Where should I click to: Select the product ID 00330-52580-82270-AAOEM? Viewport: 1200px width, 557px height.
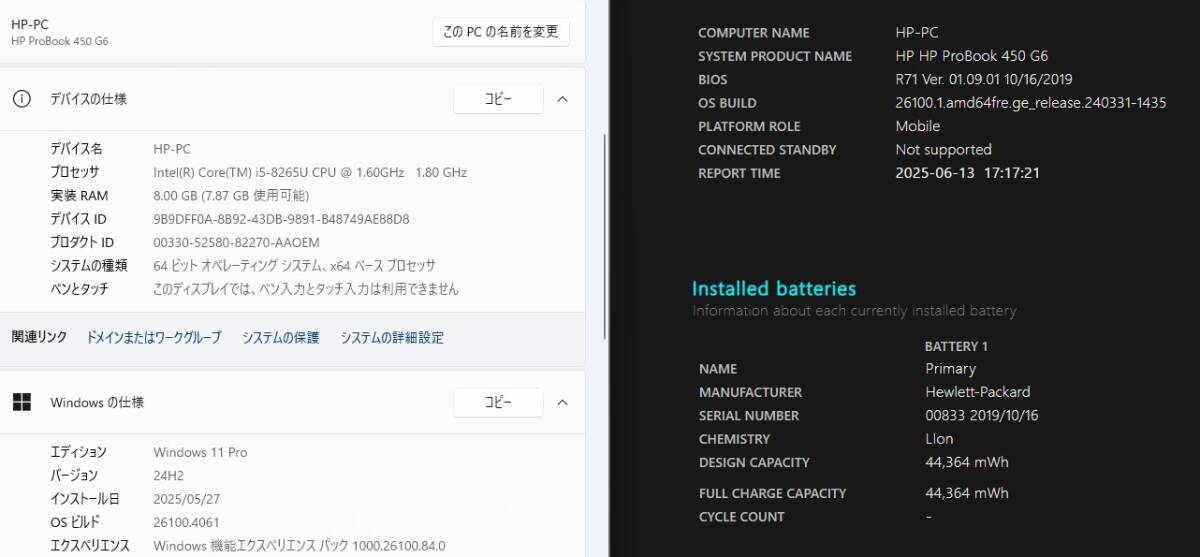pyautogui.click(x=236, y=242)
